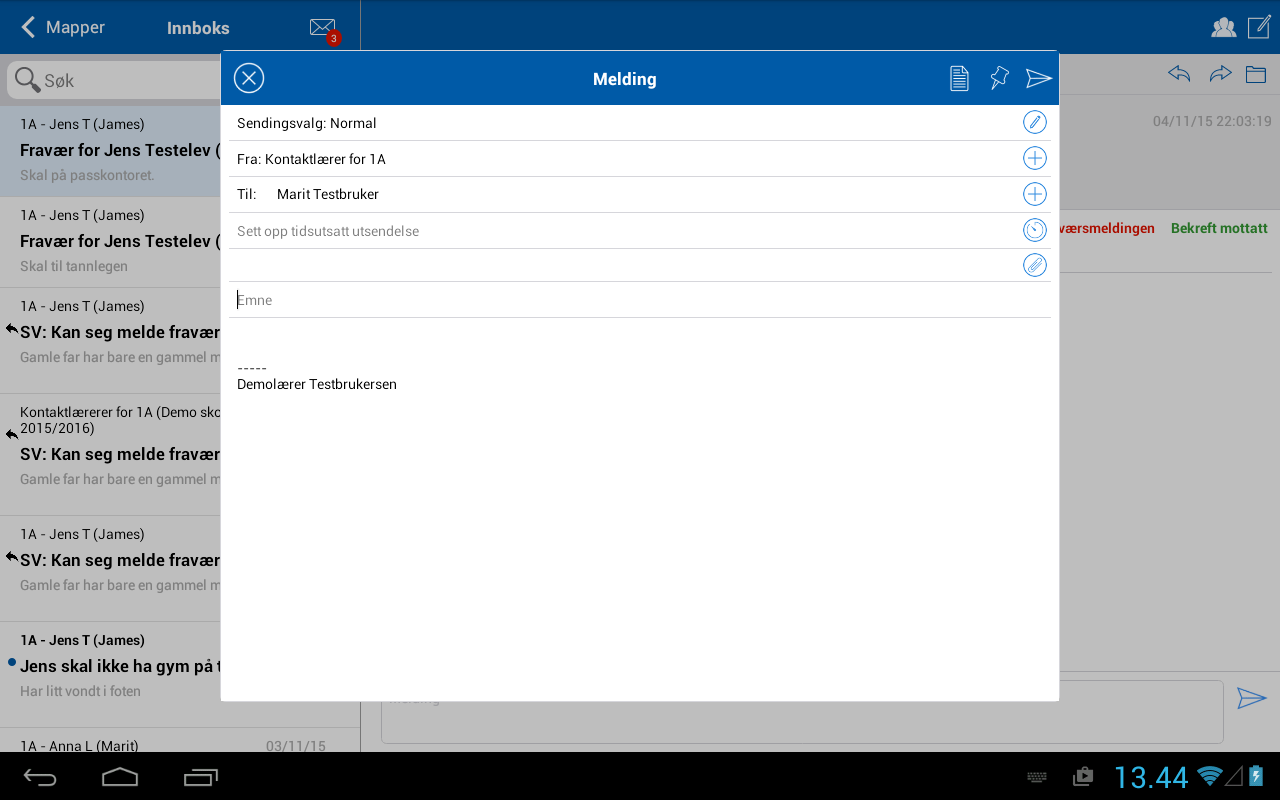Click the Innboks title
This screenshot has width=1280, height=800.
tap(198, 28)
